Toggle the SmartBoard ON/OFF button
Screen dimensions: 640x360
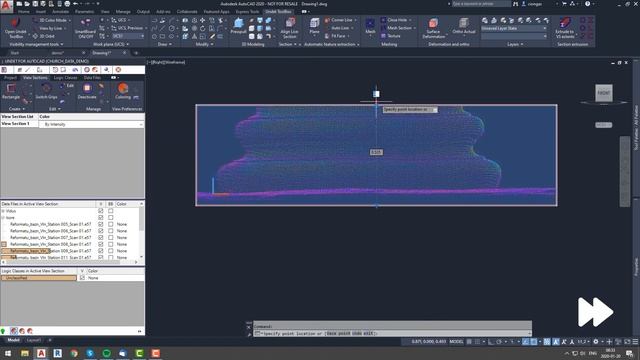click(85, 28)
